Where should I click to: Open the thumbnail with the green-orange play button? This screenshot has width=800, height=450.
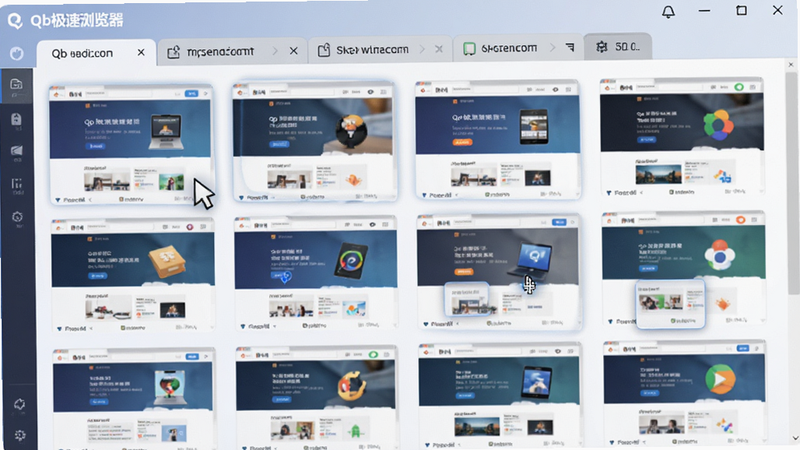click(x=684, y=394)
